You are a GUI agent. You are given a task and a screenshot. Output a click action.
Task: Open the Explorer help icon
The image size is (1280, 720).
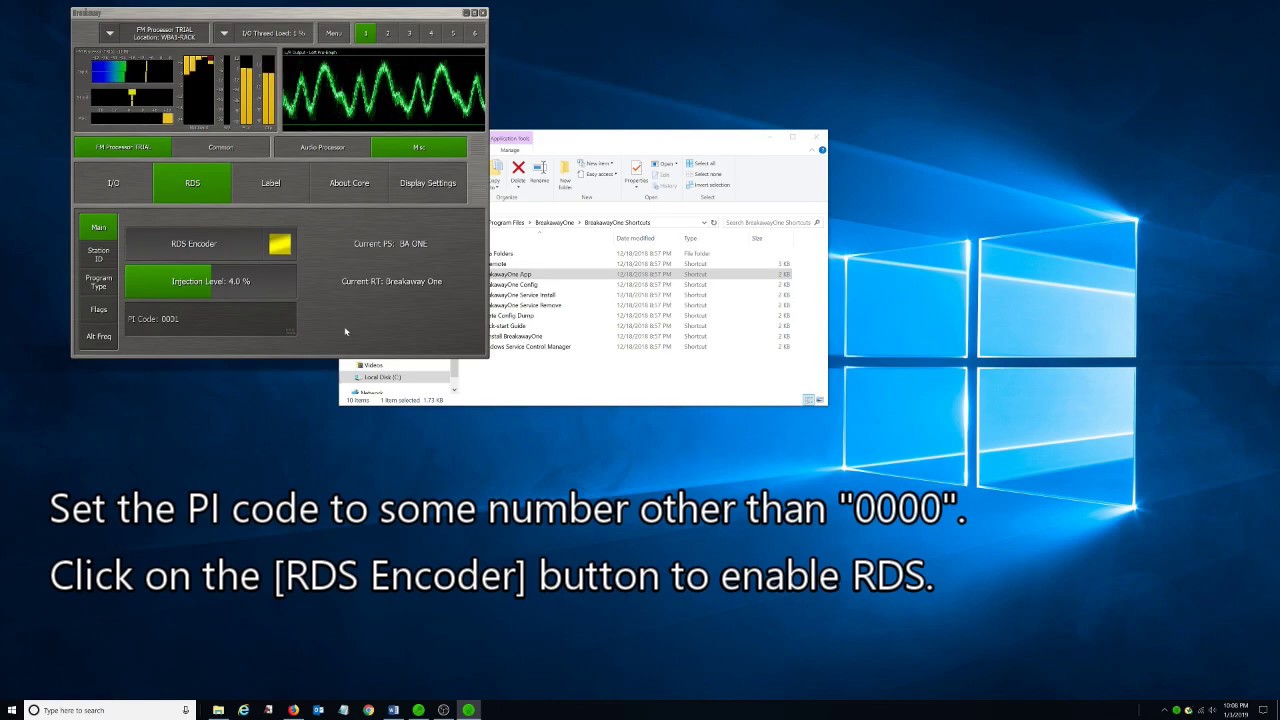point(822,150)
